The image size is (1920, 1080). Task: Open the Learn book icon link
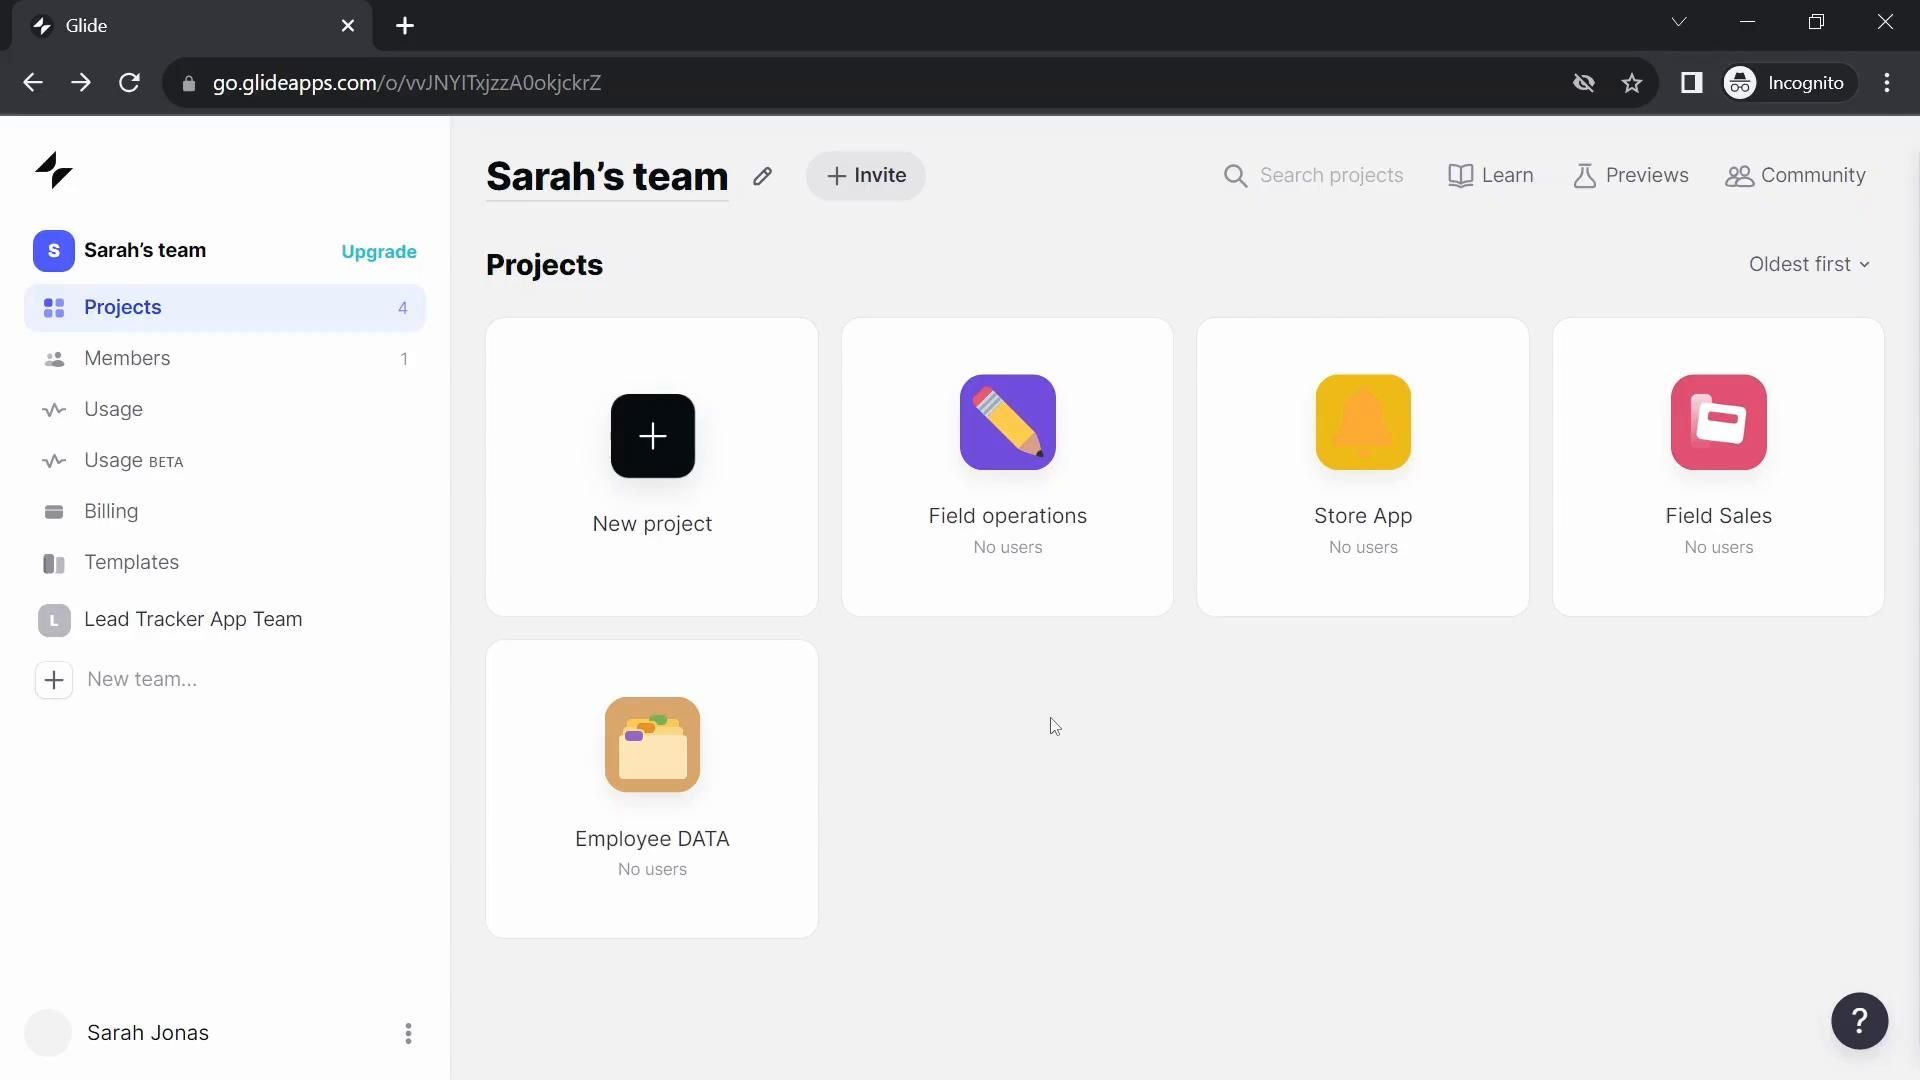coord(1490,176)
